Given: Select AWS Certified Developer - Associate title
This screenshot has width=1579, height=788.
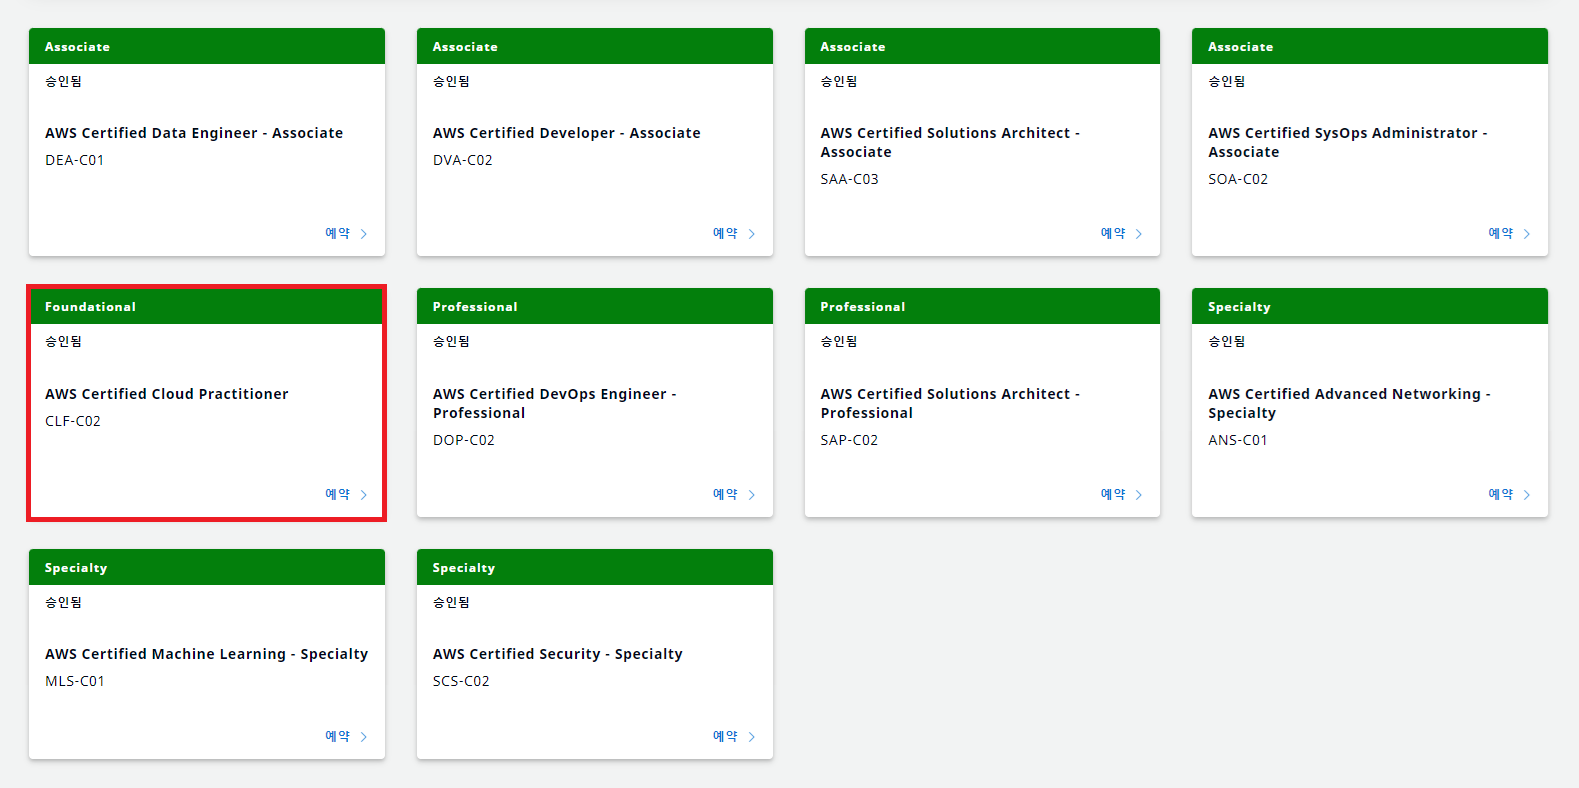Looking at the screenshot, I should [x=567, y=133].
